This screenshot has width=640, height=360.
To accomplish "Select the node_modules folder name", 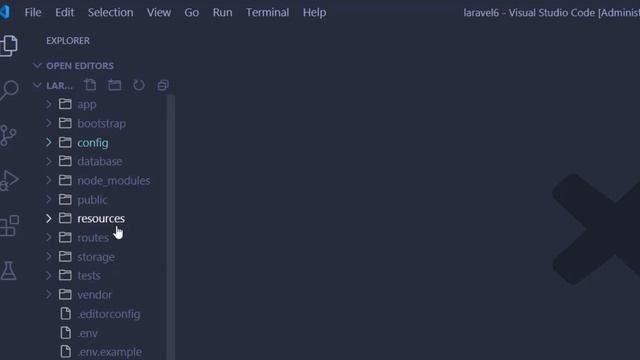I will 113,180.
